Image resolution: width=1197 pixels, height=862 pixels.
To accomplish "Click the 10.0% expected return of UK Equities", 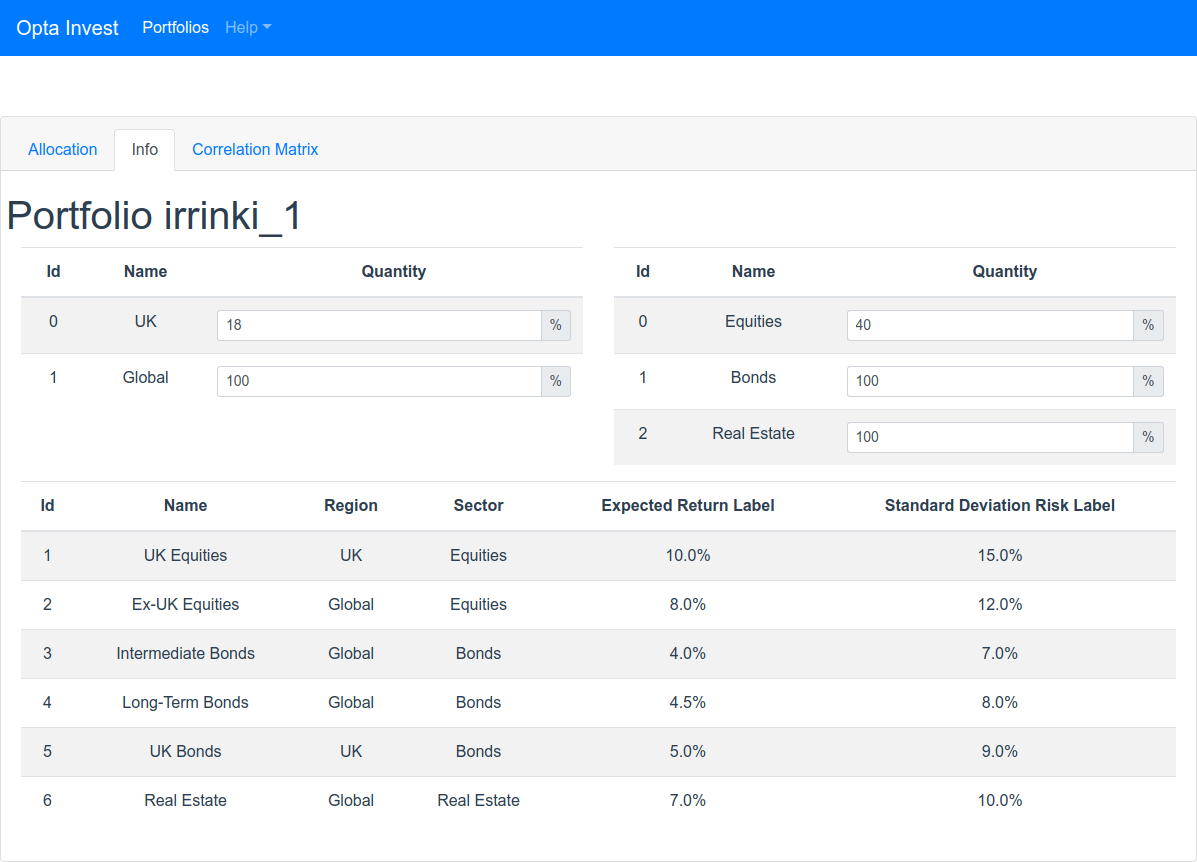I will pos(688,556).
